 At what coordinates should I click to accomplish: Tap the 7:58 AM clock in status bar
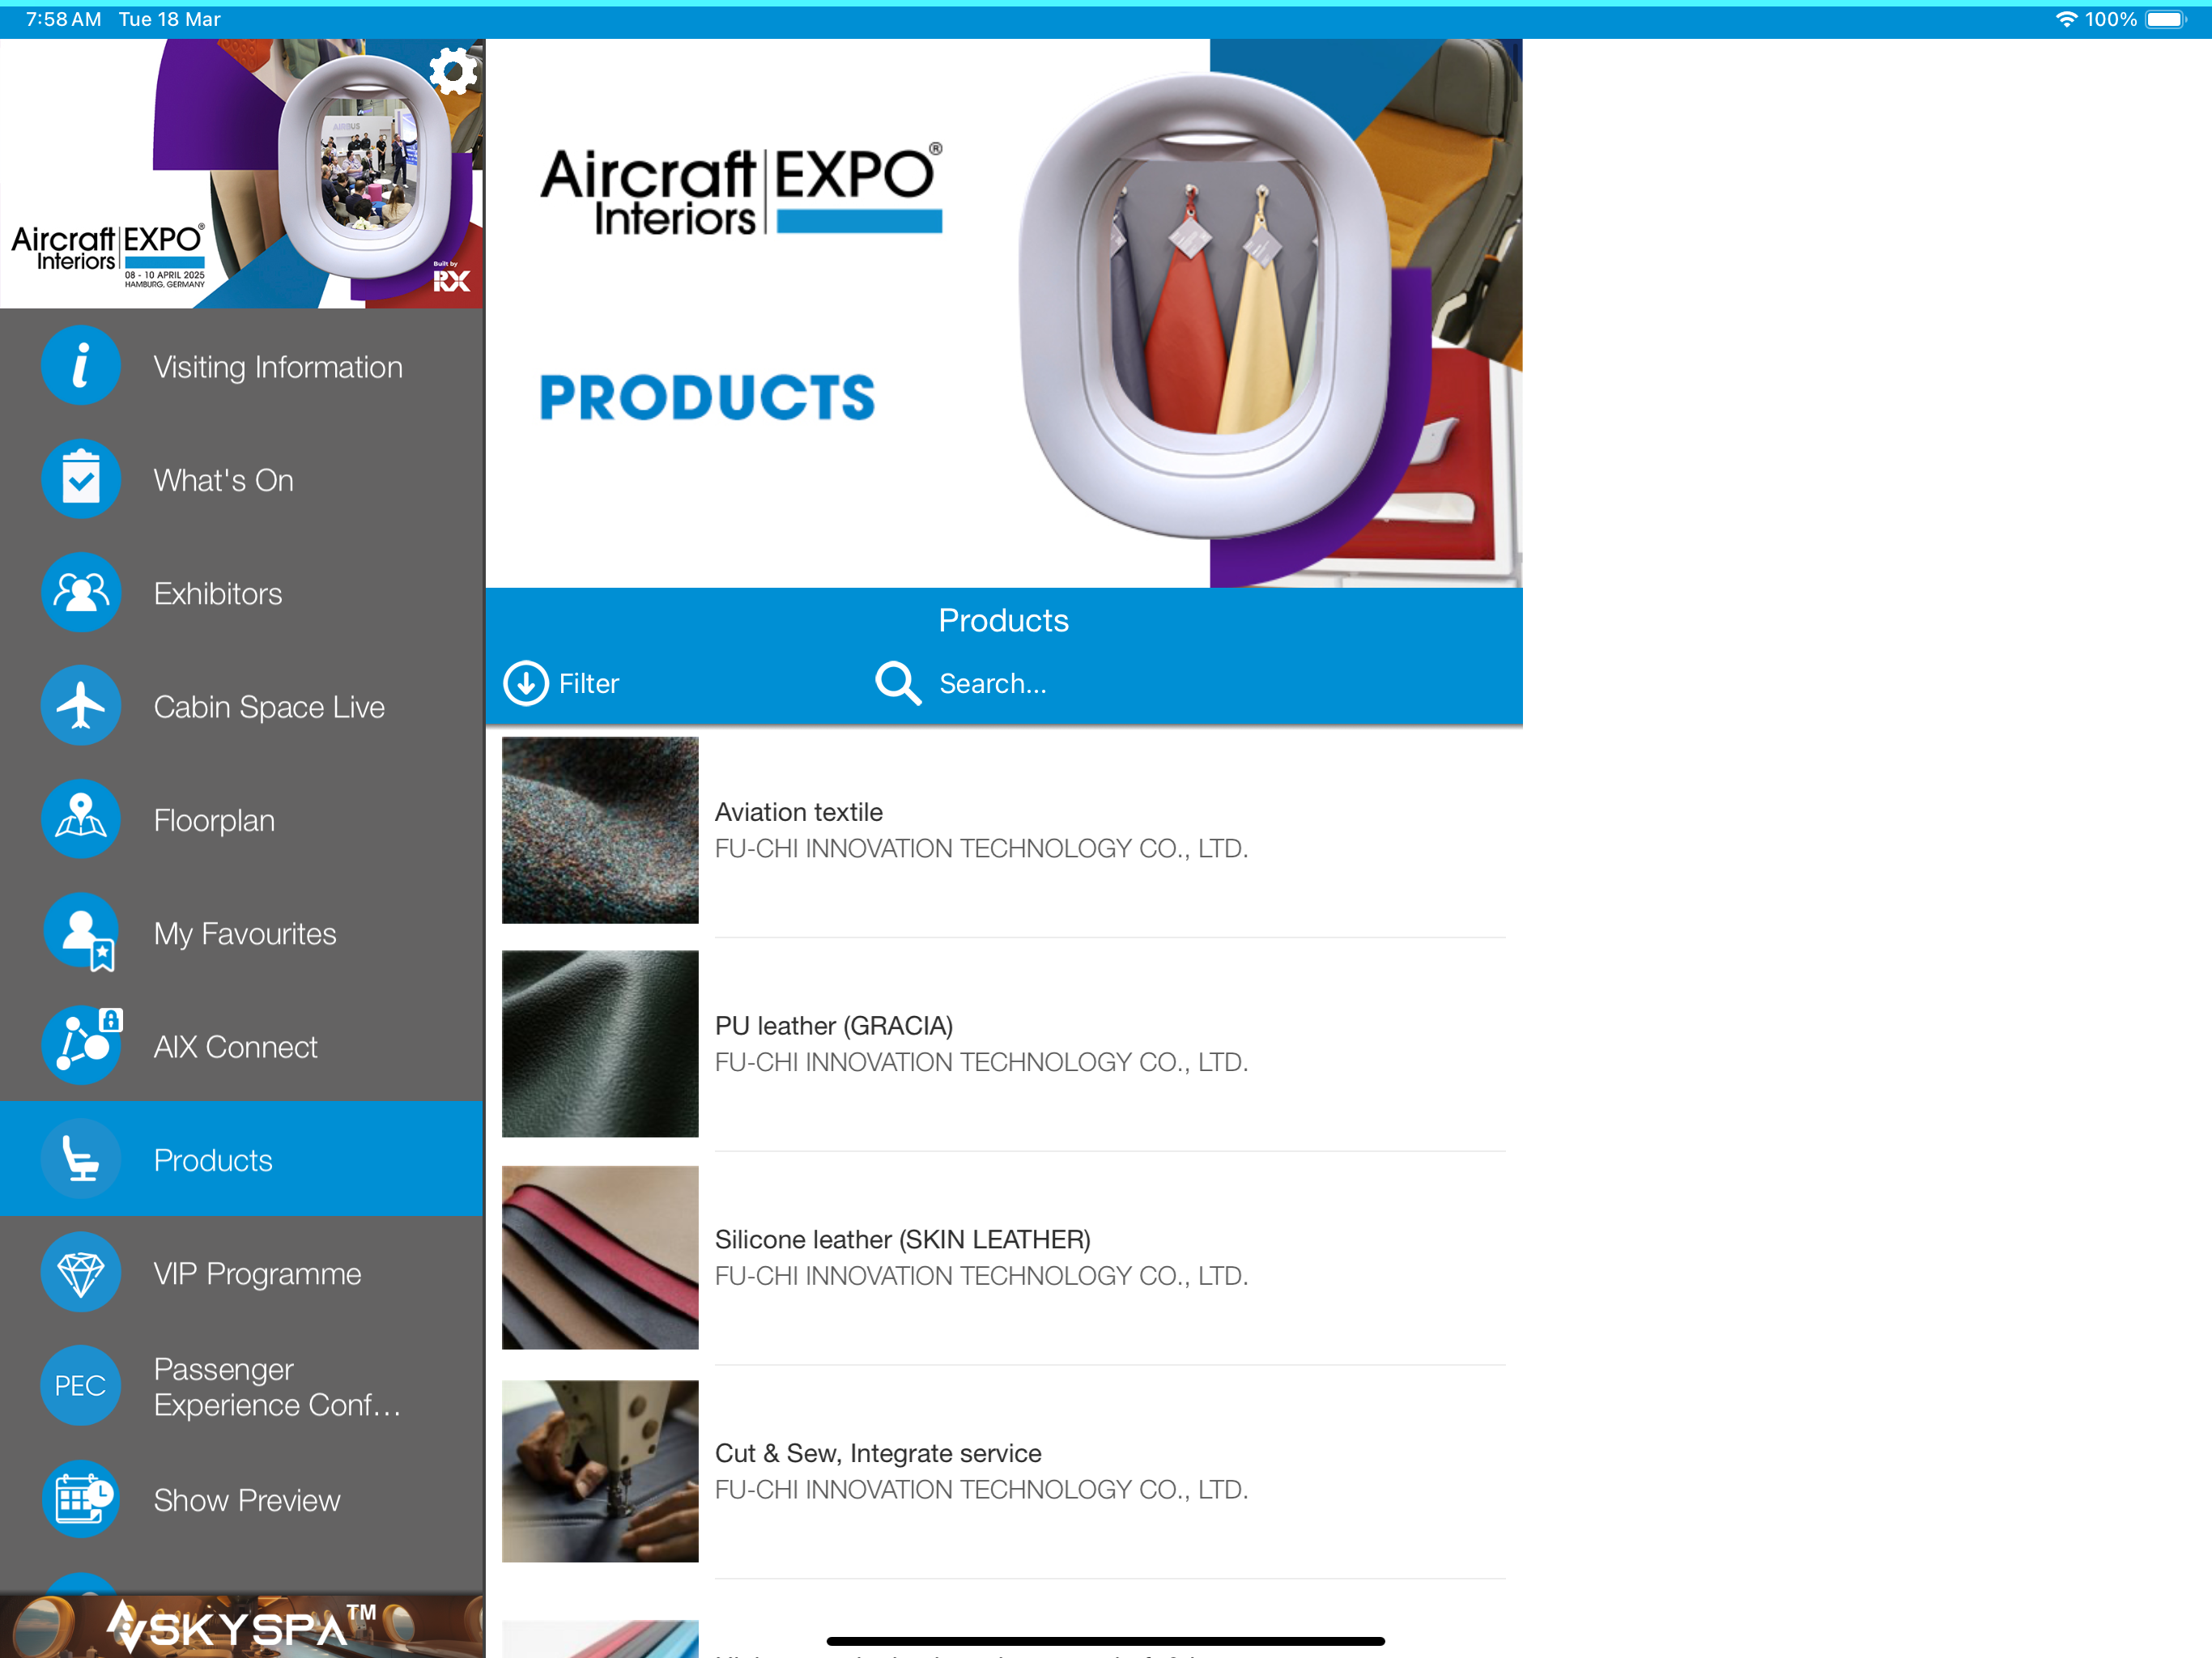pyautogui.click(x=63, y=19)
